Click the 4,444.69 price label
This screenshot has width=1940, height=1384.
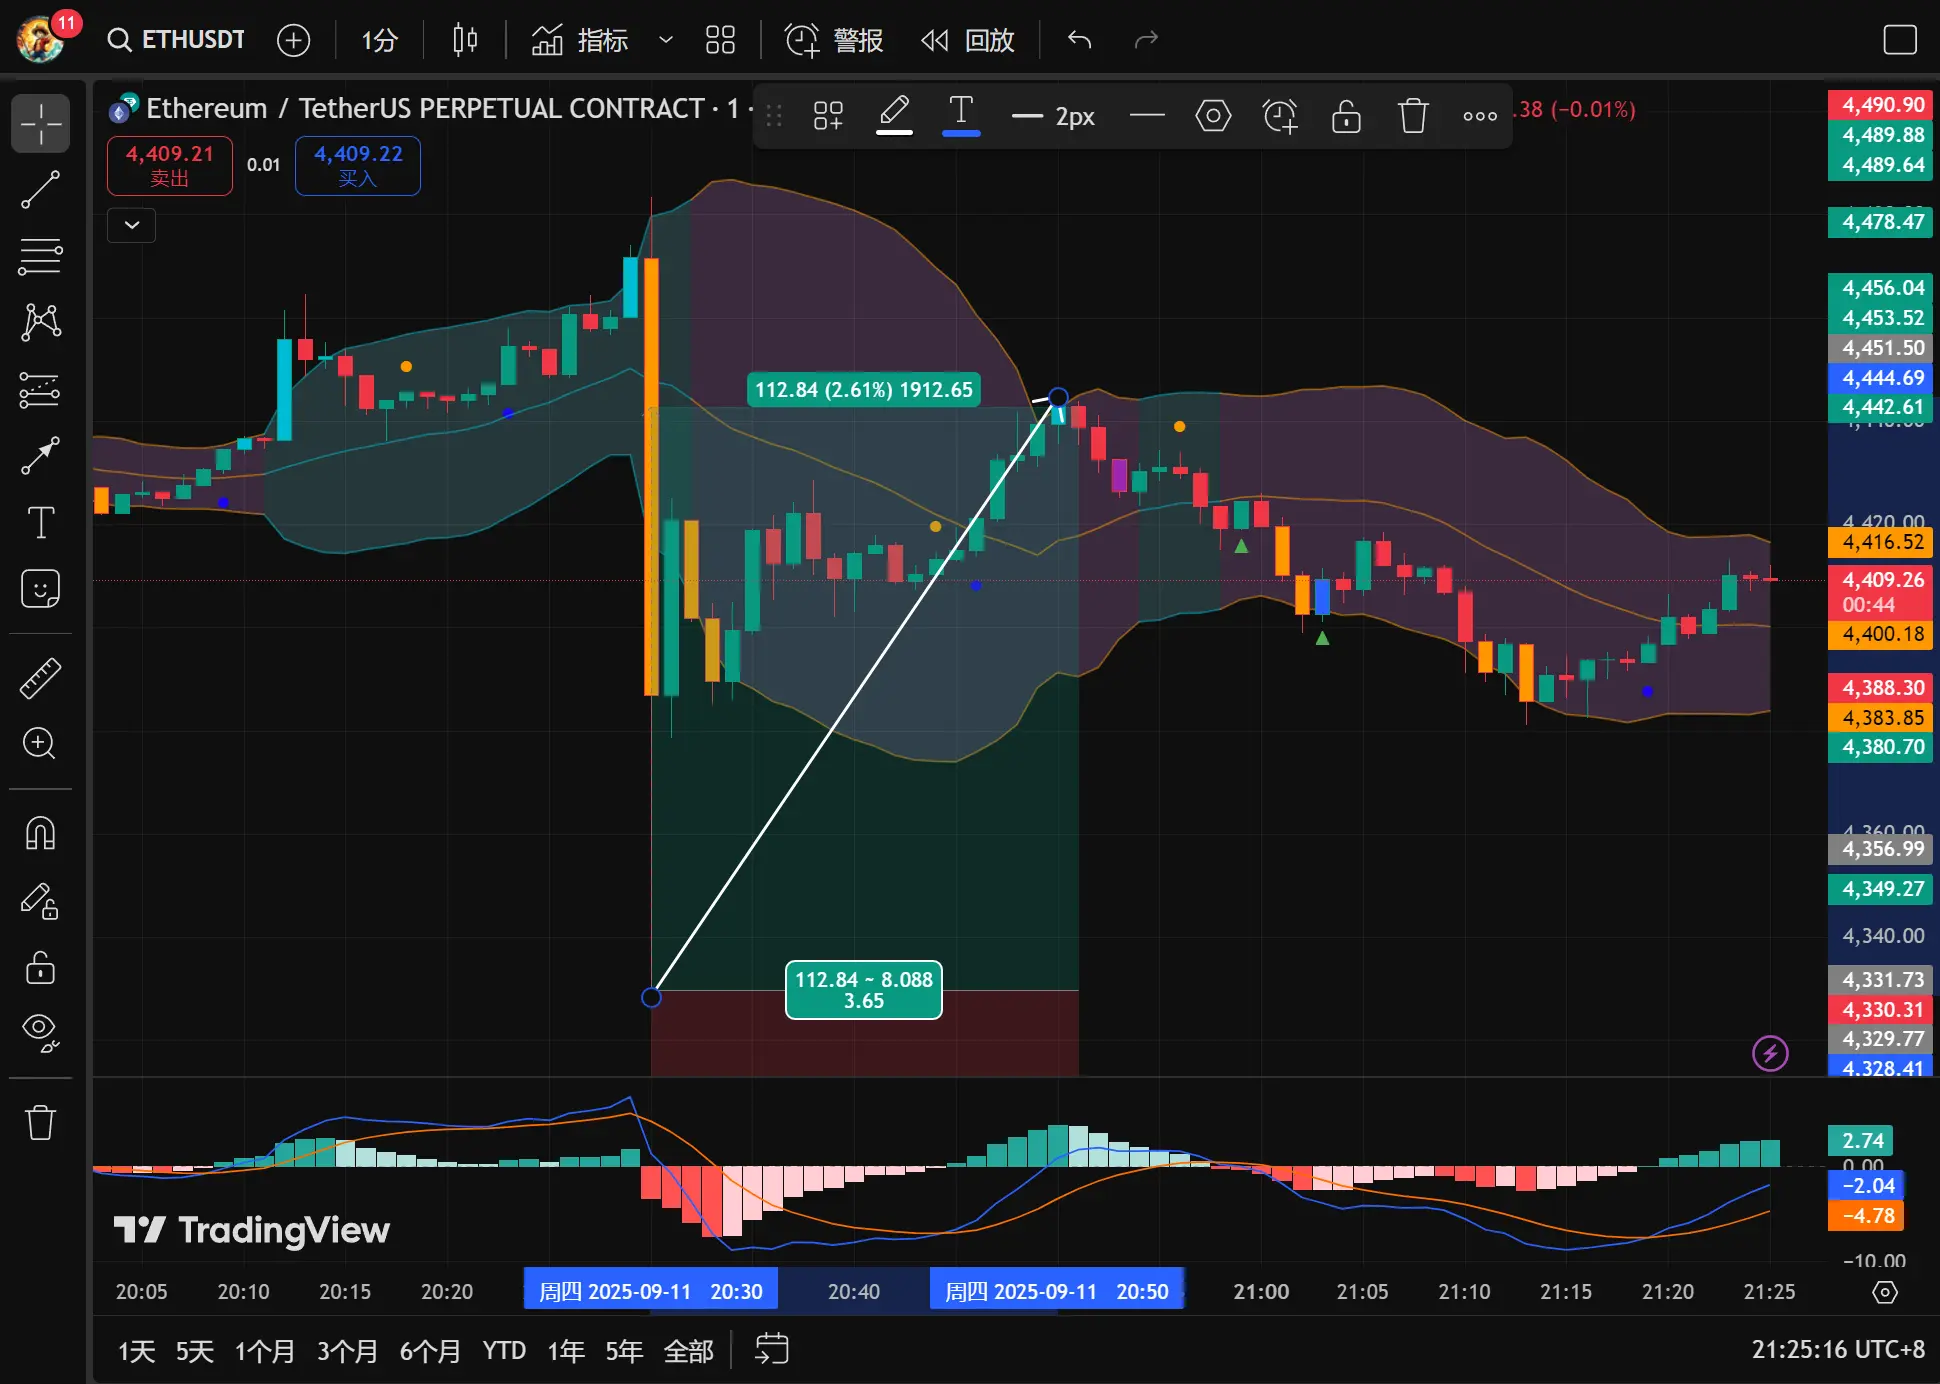click(x=1880, y=378)
